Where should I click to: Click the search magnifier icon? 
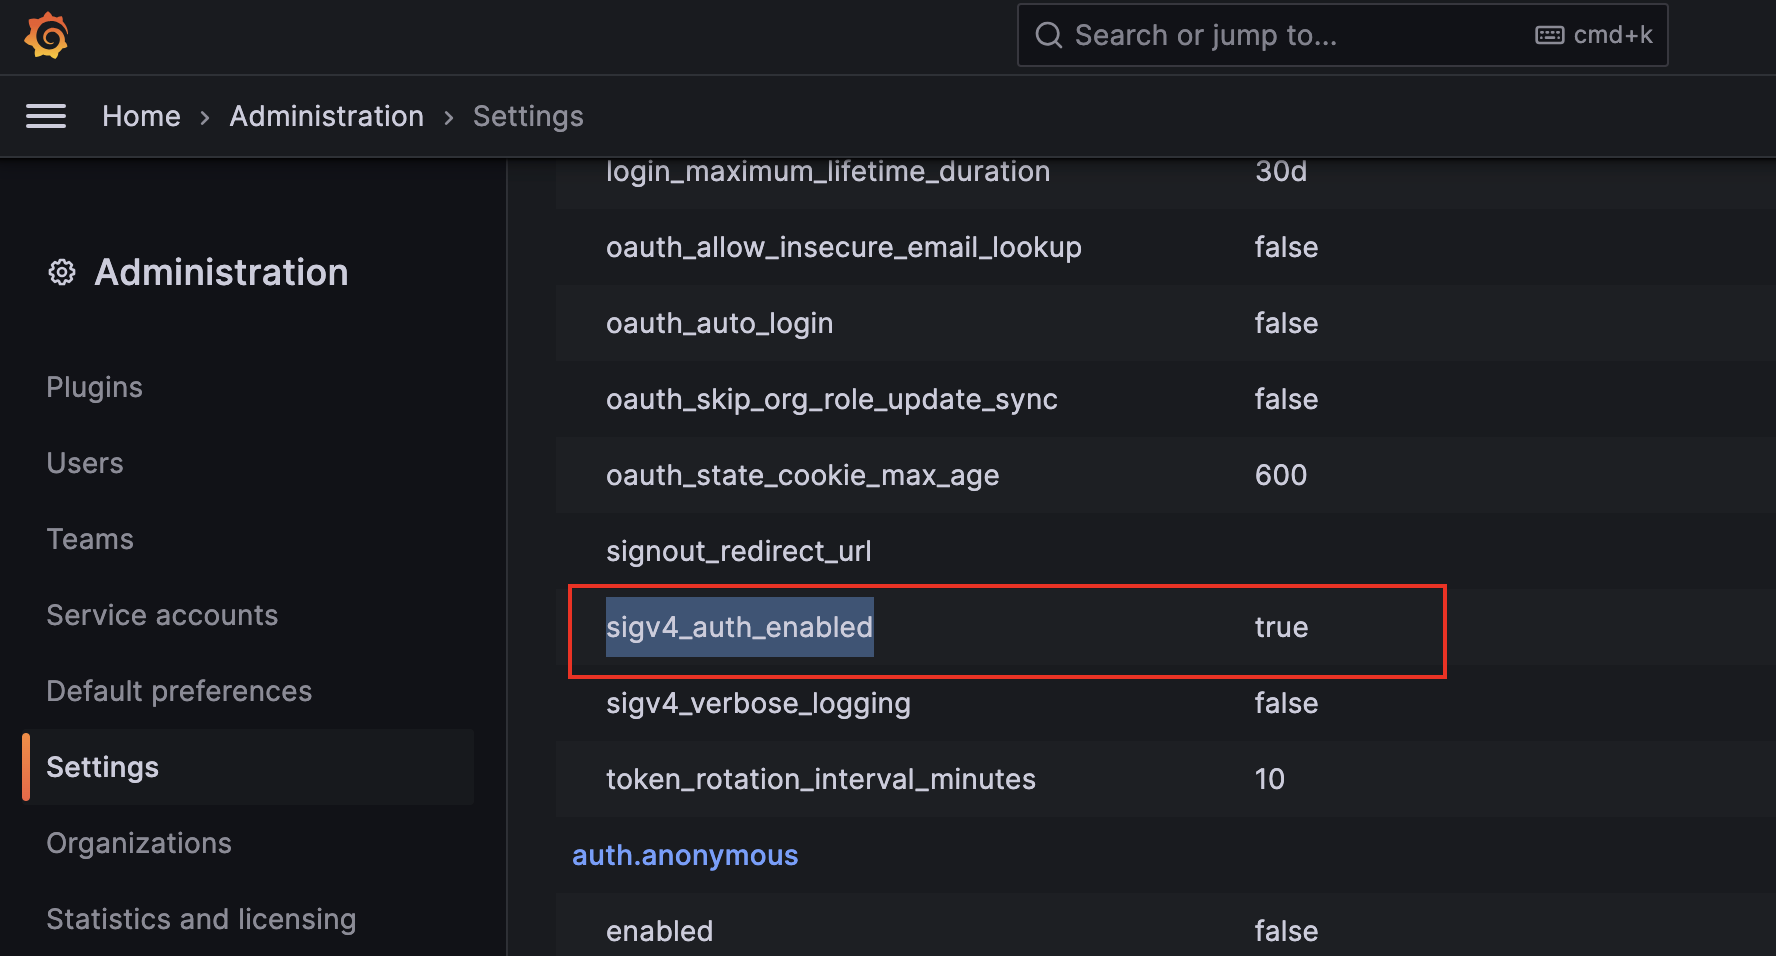(x=1048, y=36)
